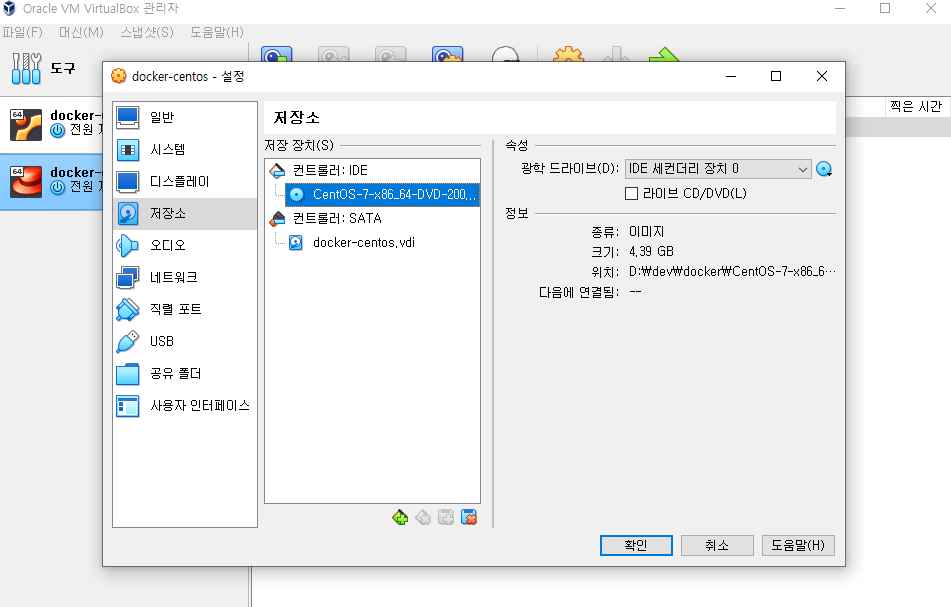The height and width of the screenshot is (607, 951).
Task: Click the 취소 button
Action: click(x=717, y=545)
